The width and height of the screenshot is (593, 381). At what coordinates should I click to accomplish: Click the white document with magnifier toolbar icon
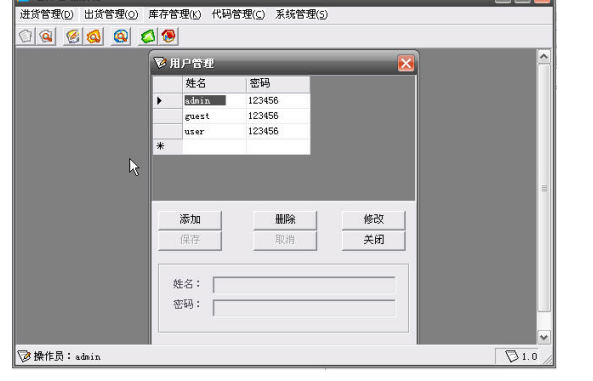coord(46,36)
